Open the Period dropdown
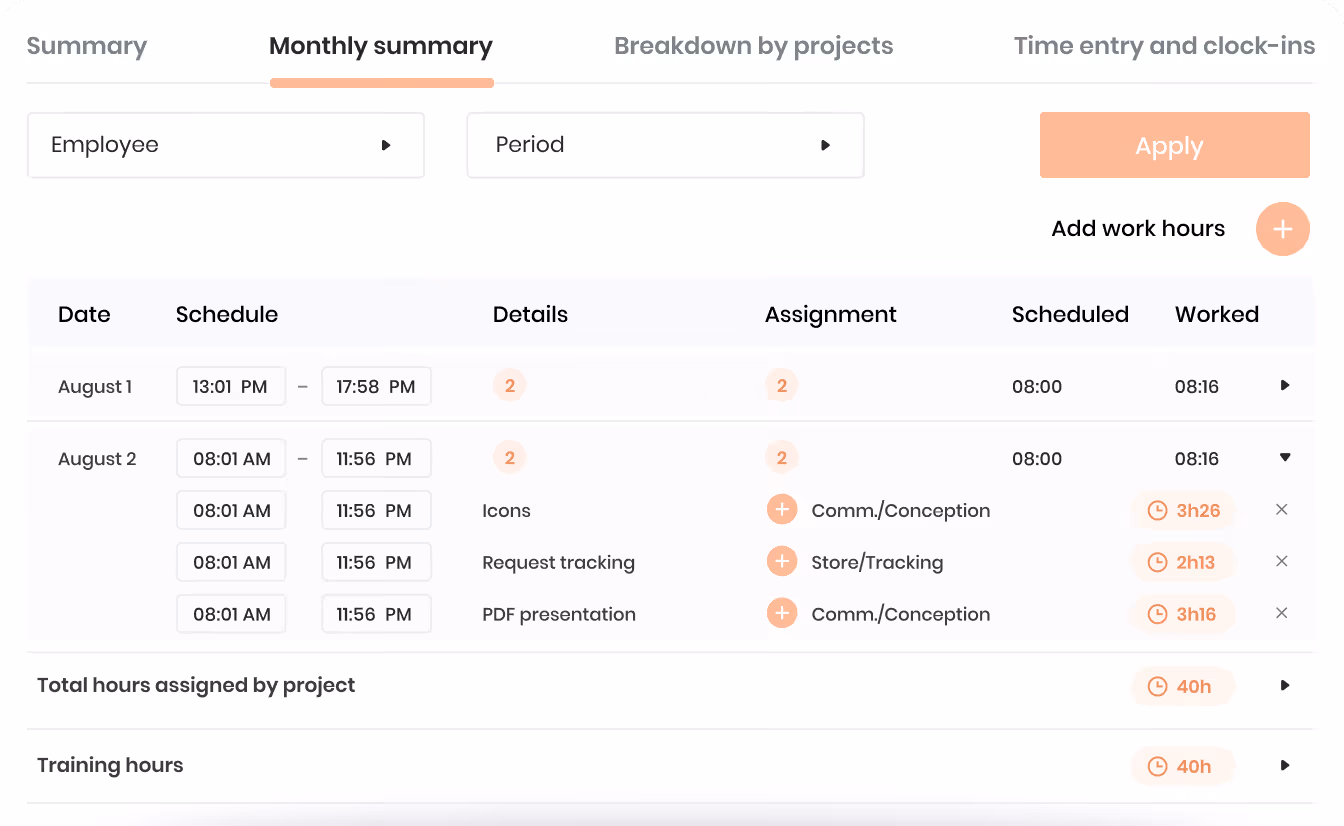 coord(666,145)
